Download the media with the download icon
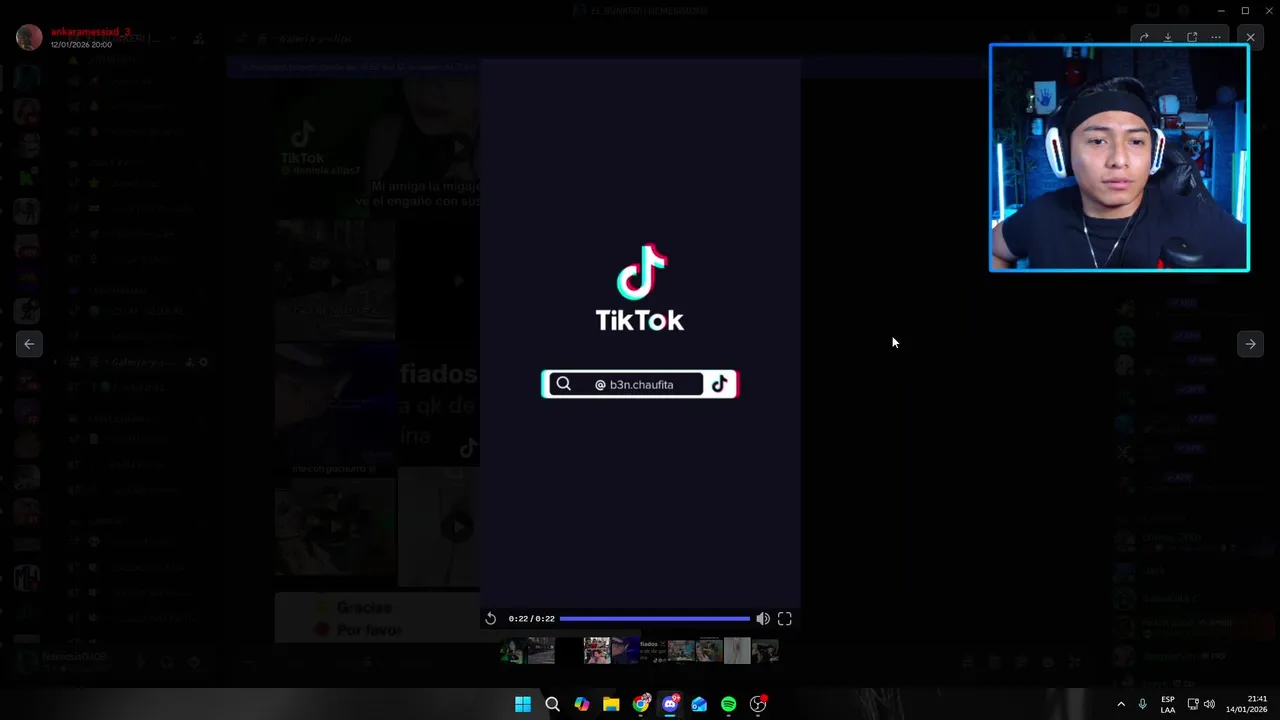 pos(1168,37)
